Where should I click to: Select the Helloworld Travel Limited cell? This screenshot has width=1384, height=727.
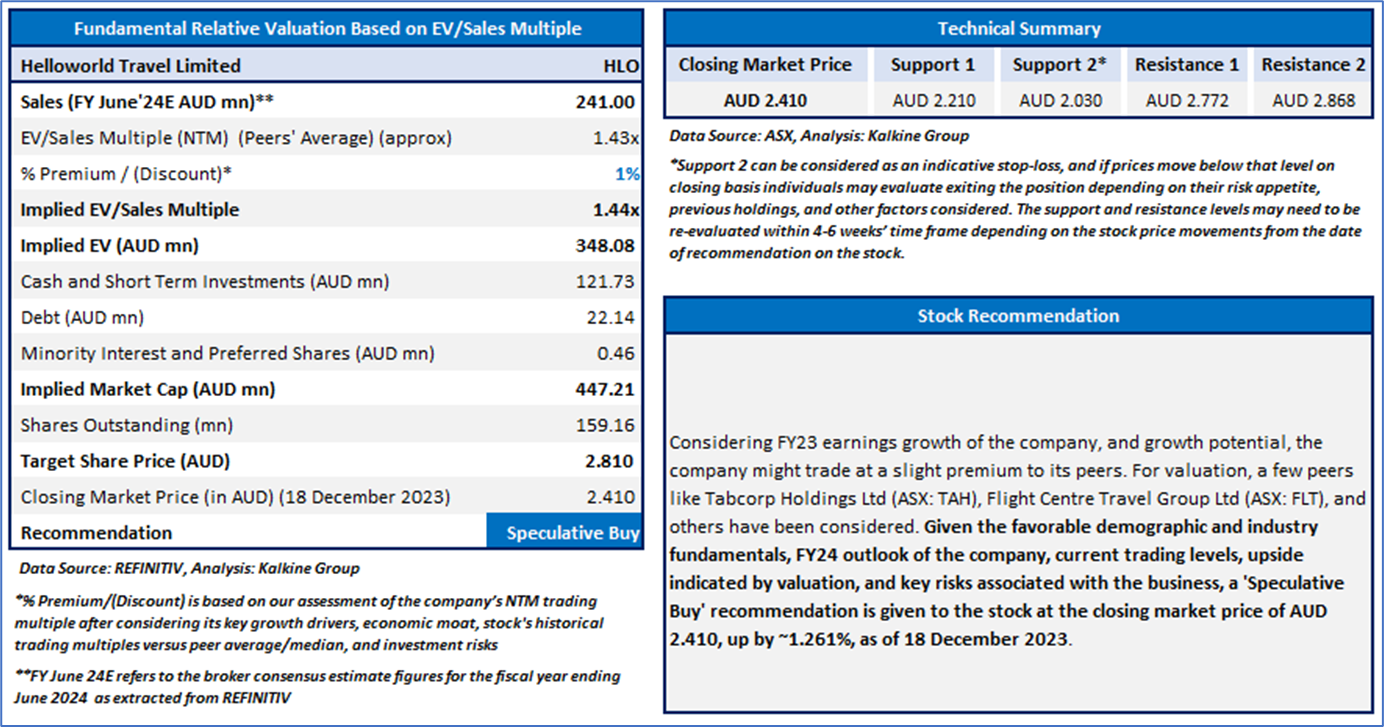pyautogui.click(x=131, y=66)
